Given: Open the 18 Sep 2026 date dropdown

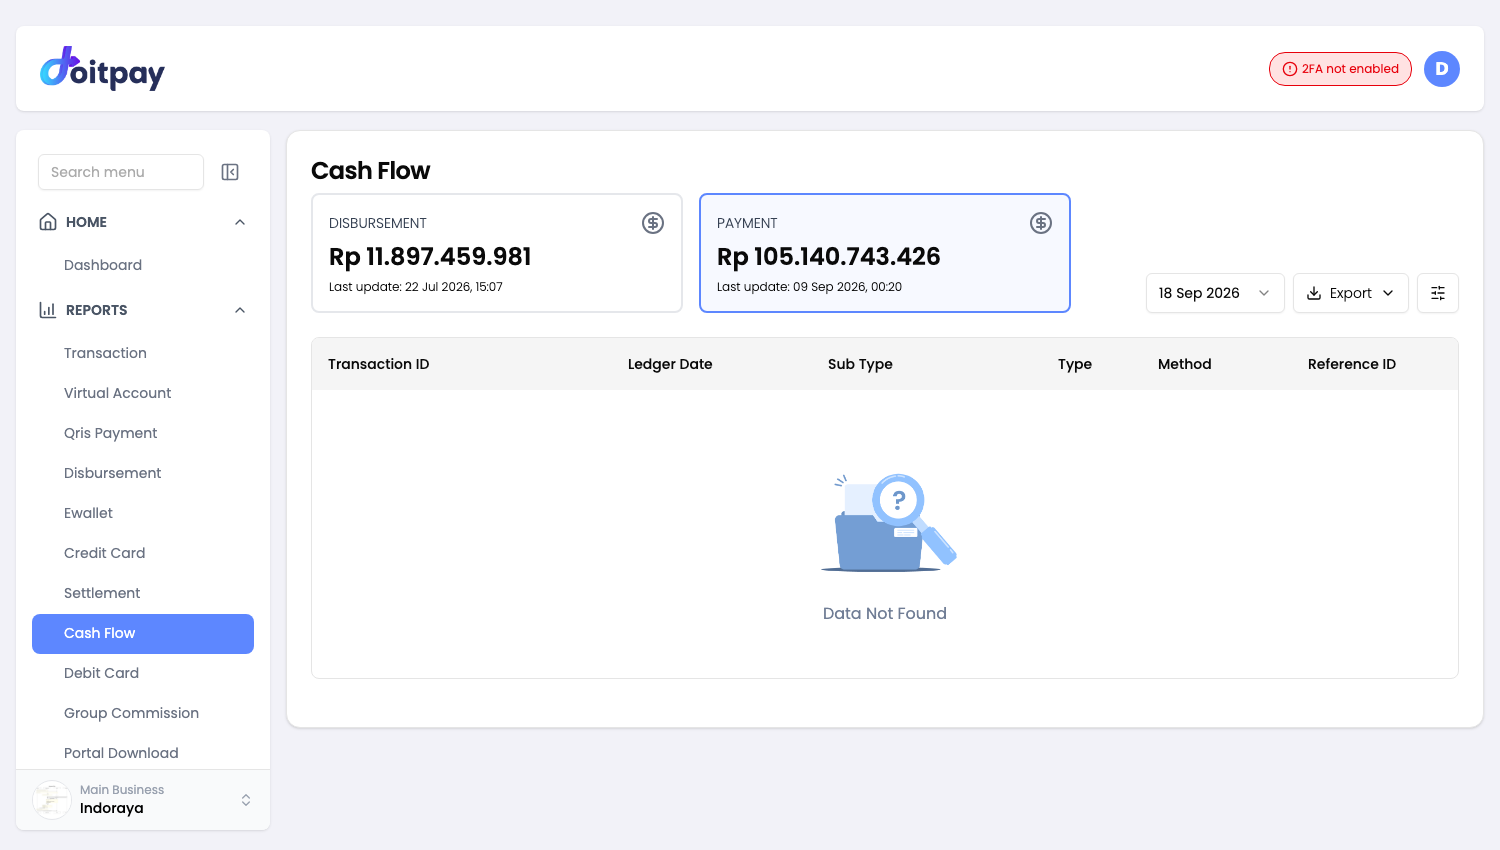Looking at the screenshot, I should click(x=1215, y=293).
